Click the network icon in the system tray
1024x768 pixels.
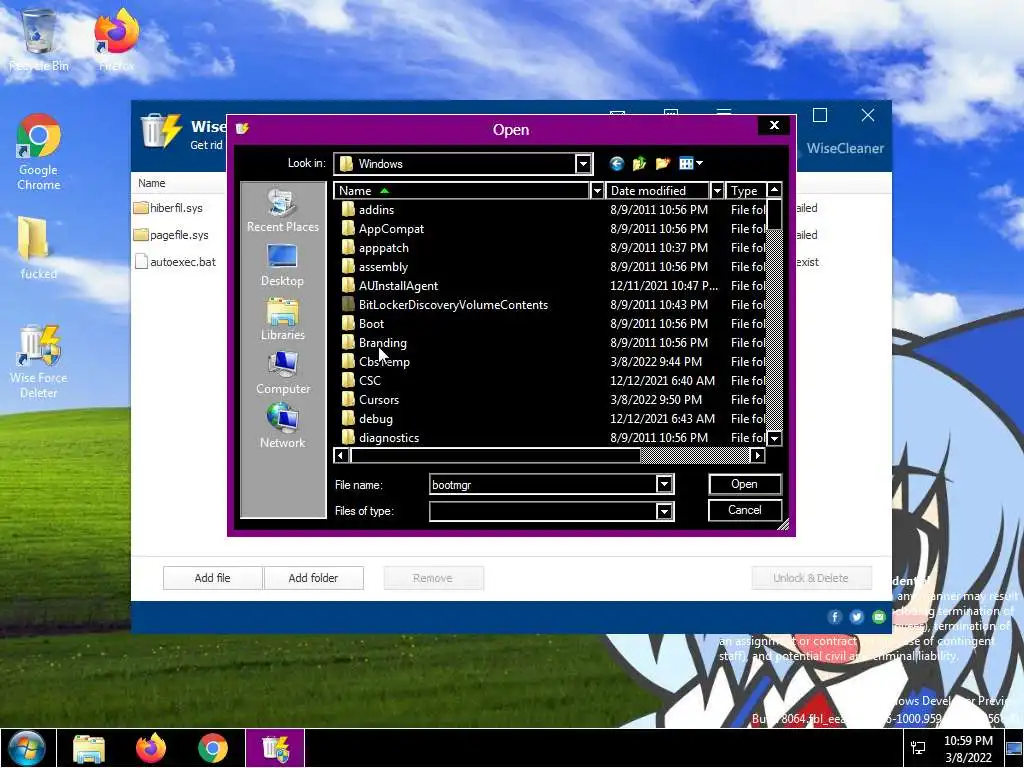pyautogui.click(x=918, y=748)
